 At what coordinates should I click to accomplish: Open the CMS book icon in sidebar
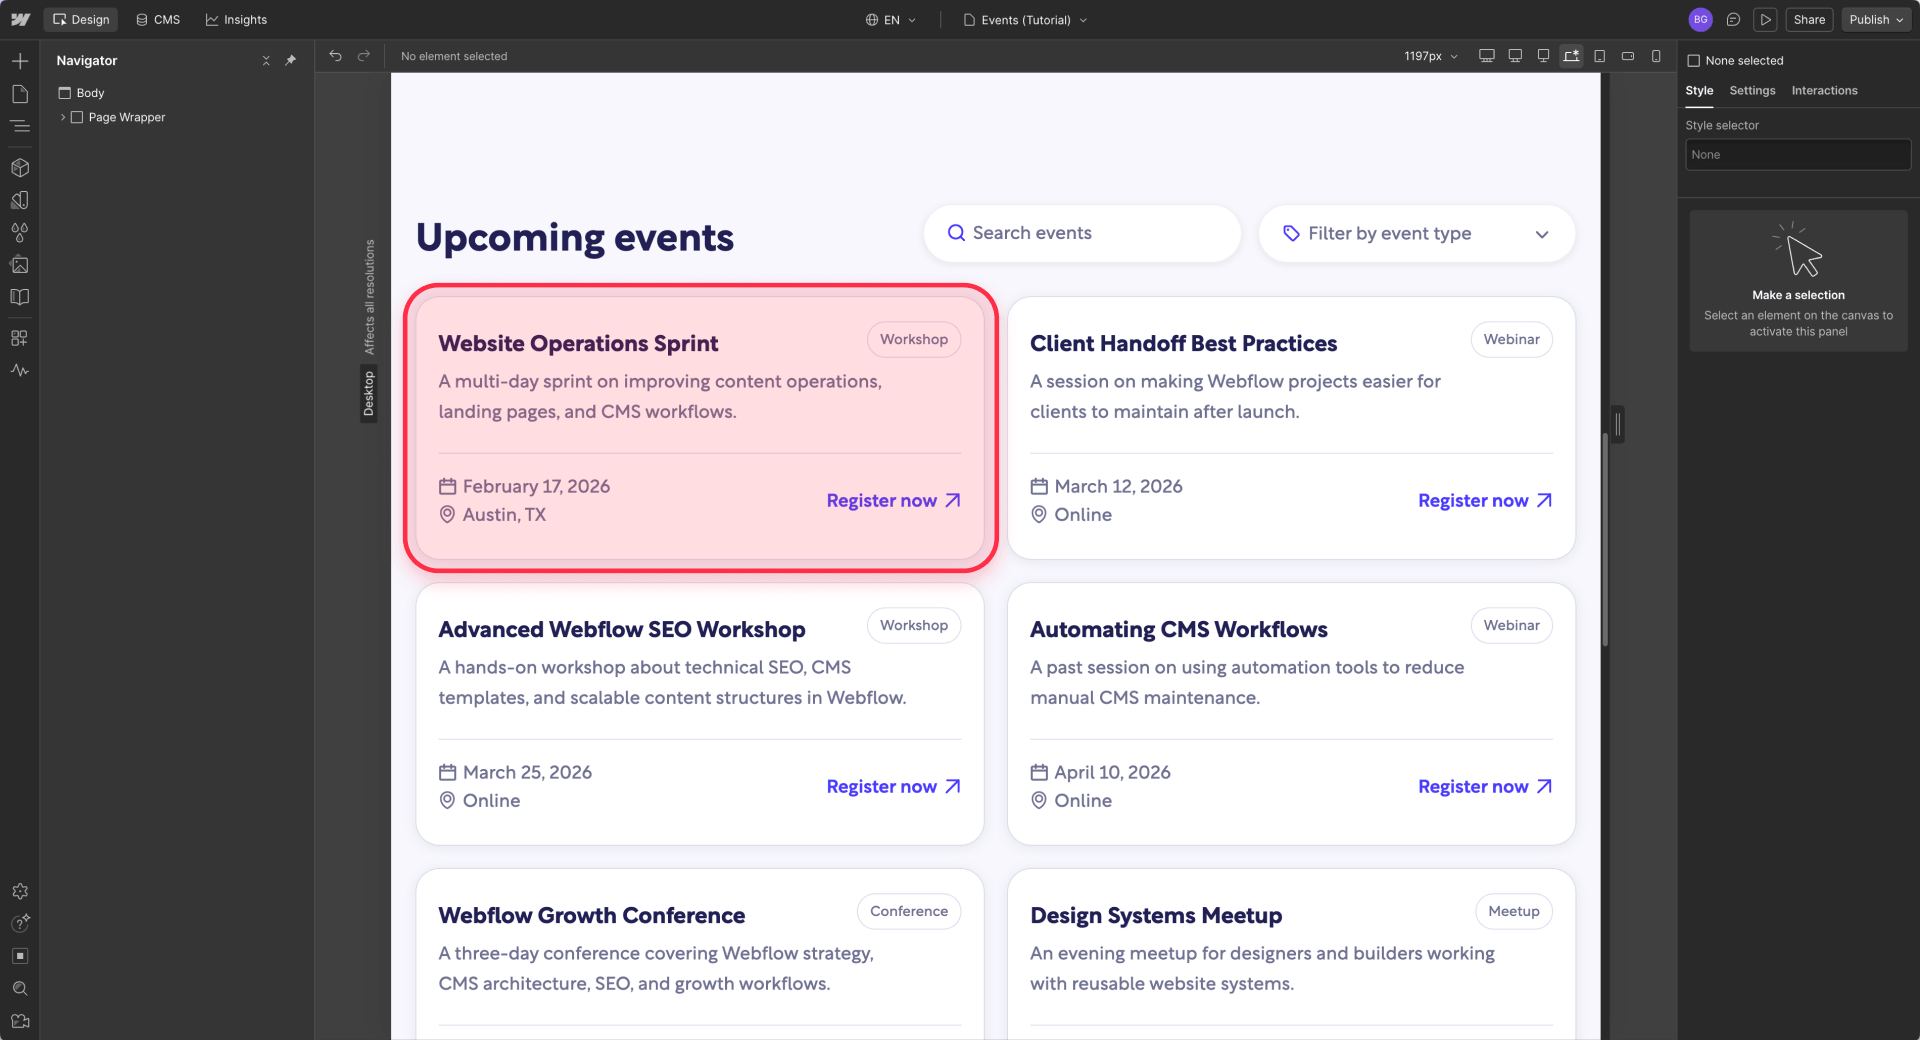[20, 297]
